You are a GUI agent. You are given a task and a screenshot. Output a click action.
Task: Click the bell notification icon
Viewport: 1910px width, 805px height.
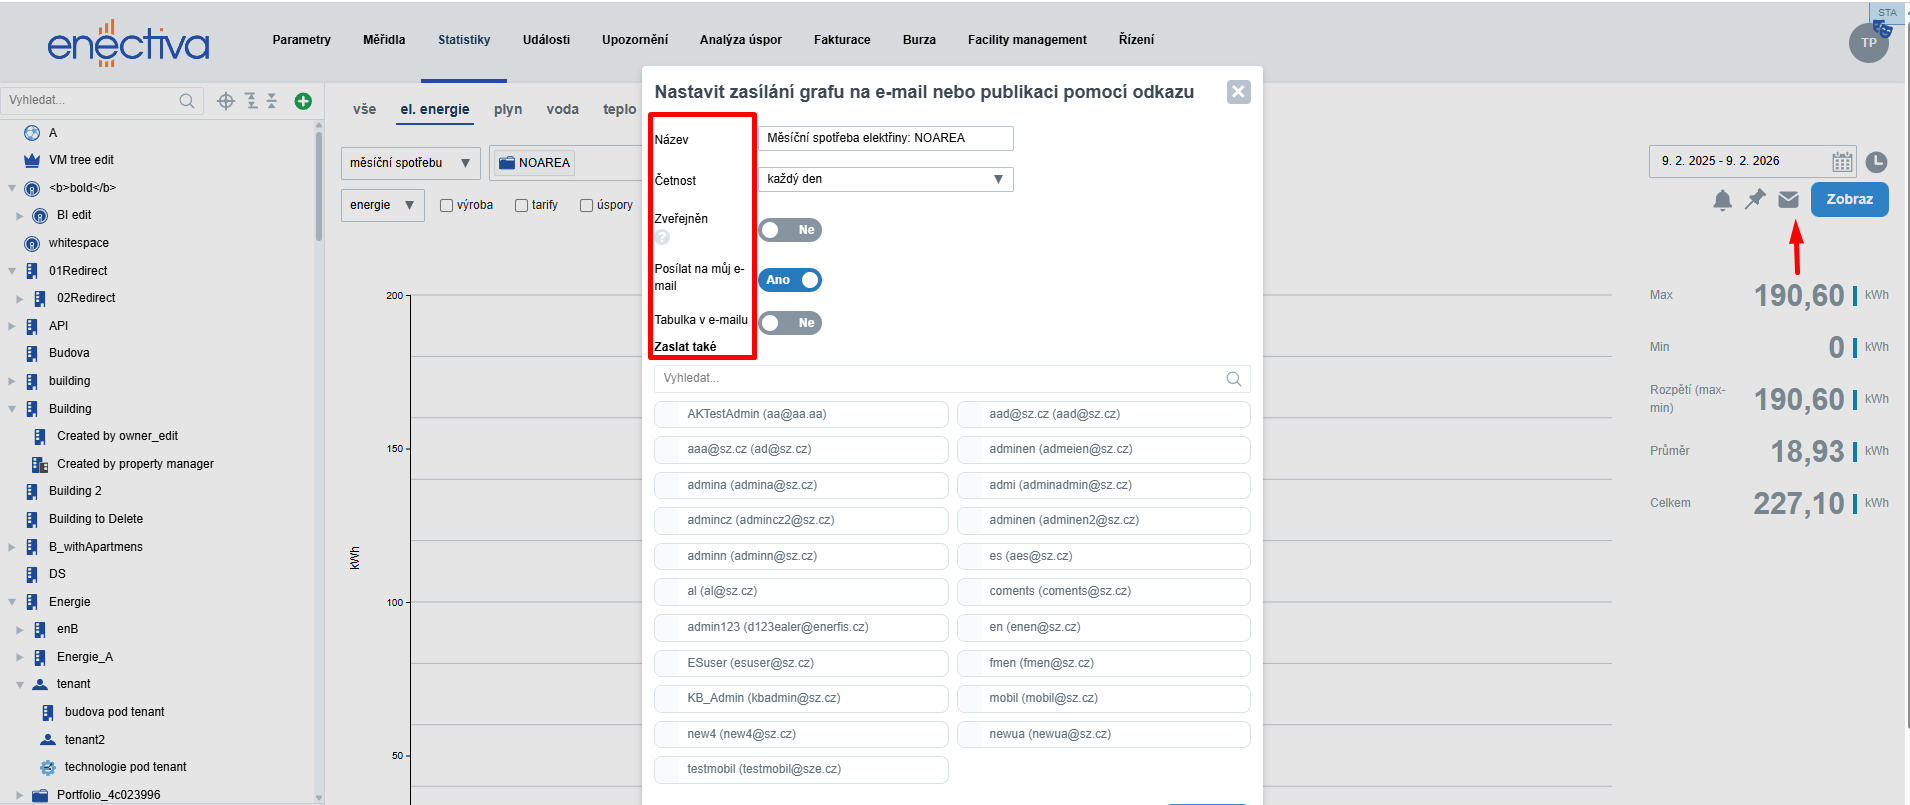(1722, 200)
